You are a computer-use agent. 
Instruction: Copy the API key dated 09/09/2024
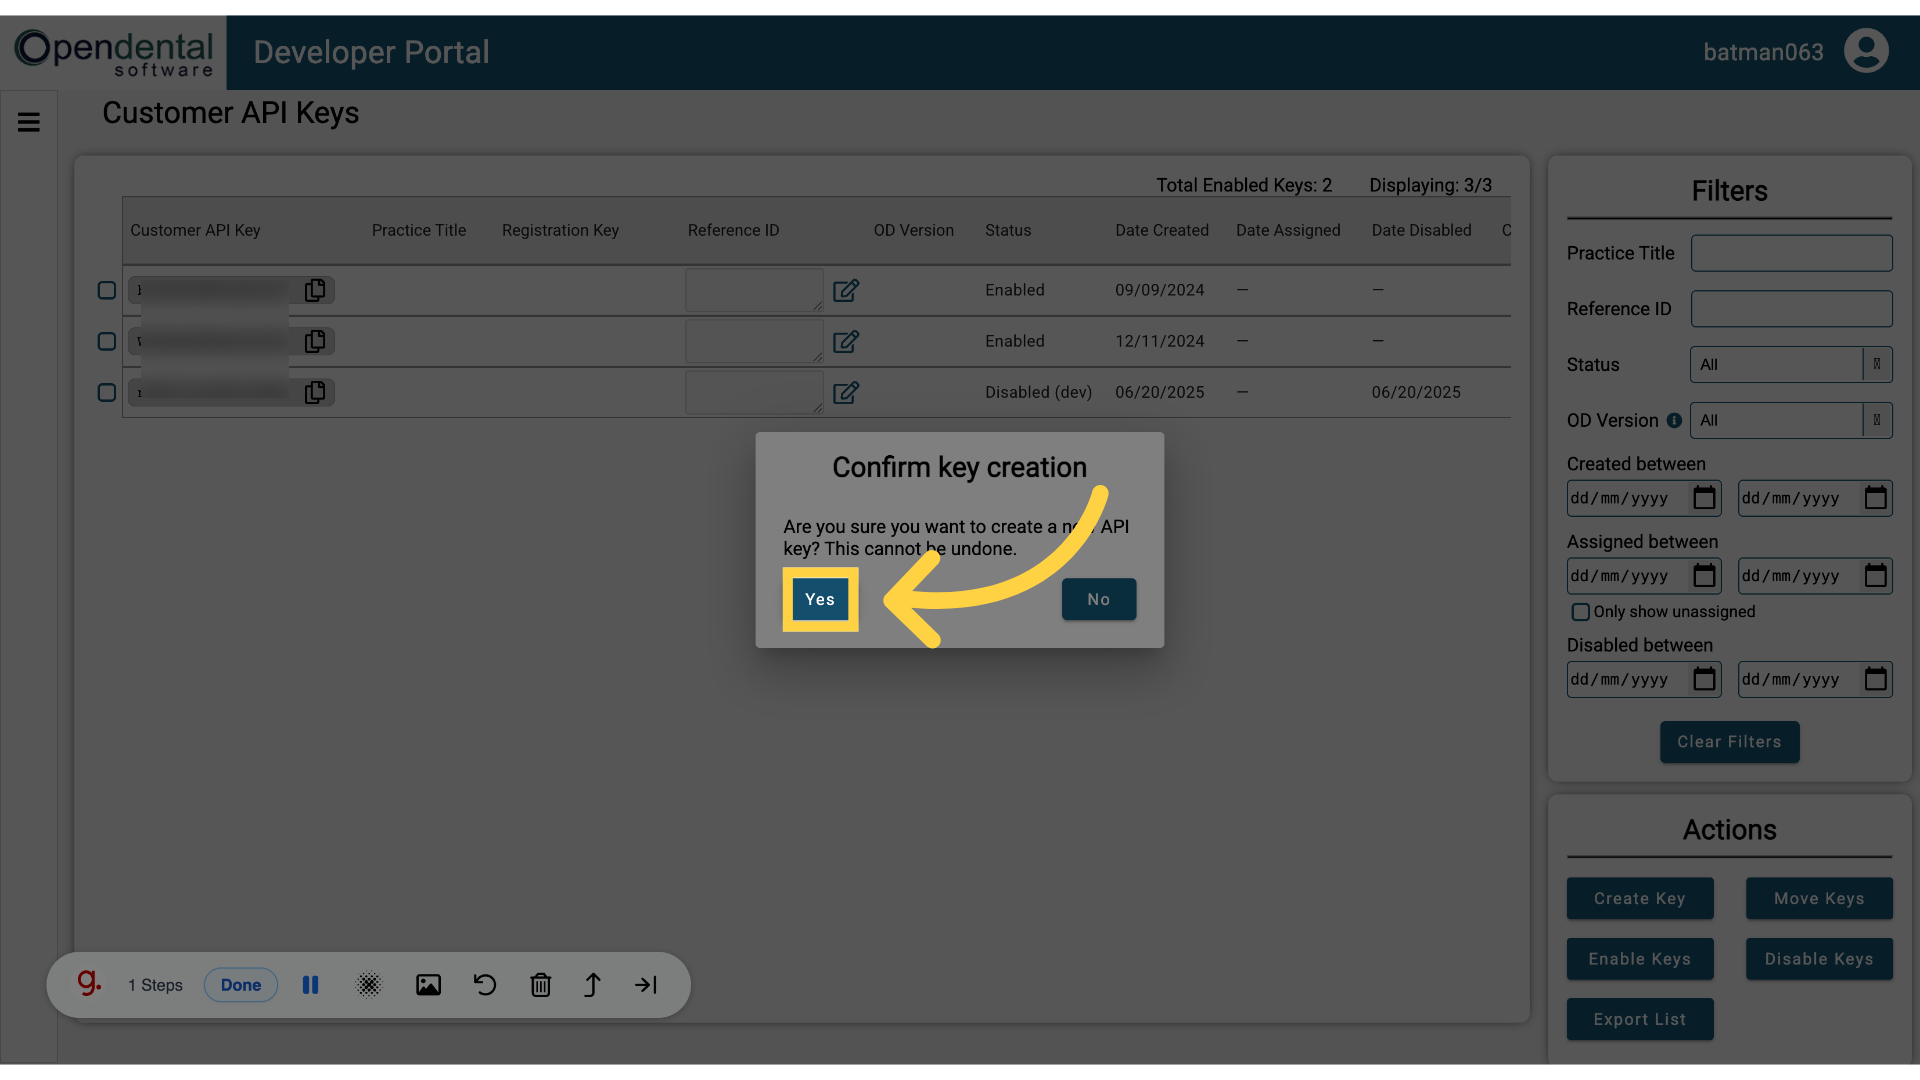pyautogui.click(x=315, y=290)
